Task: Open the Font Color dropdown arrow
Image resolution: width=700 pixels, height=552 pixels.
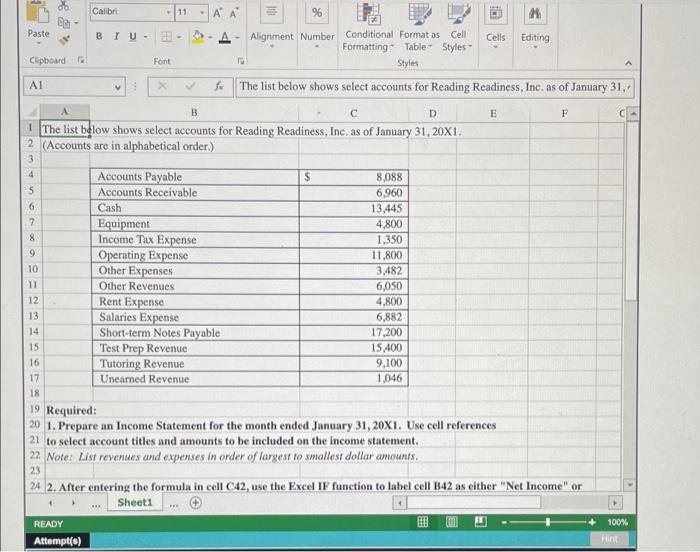Action: 238,38
